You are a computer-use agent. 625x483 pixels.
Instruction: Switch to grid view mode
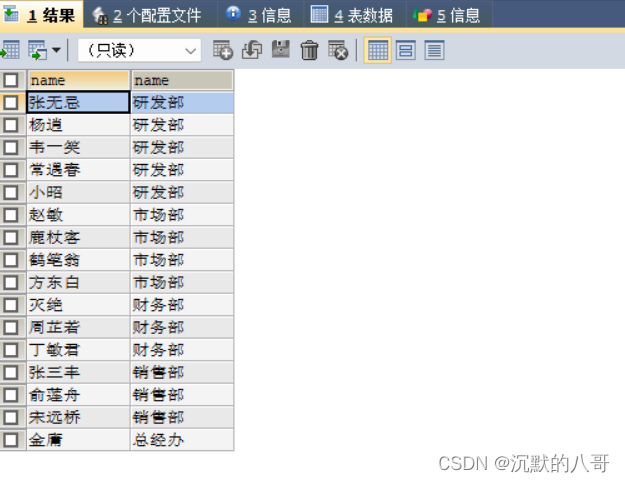tap(377, 50)
